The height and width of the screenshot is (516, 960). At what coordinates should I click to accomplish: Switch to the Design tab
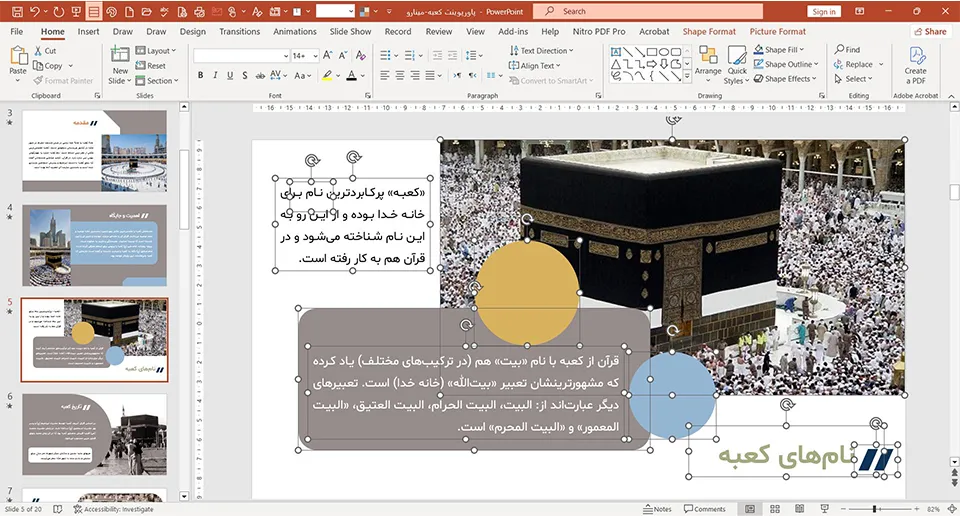pyautogui.click(x=193, y=31)
